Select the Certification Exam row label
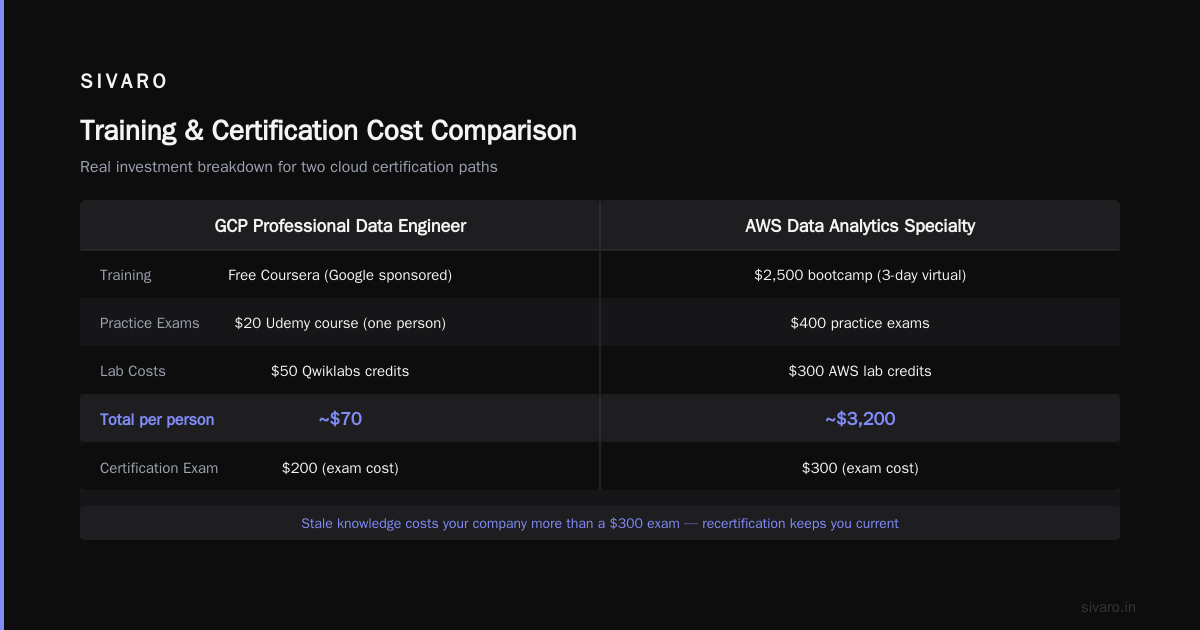This screenshot has height=630, width=1200. [x=159, y=468]
